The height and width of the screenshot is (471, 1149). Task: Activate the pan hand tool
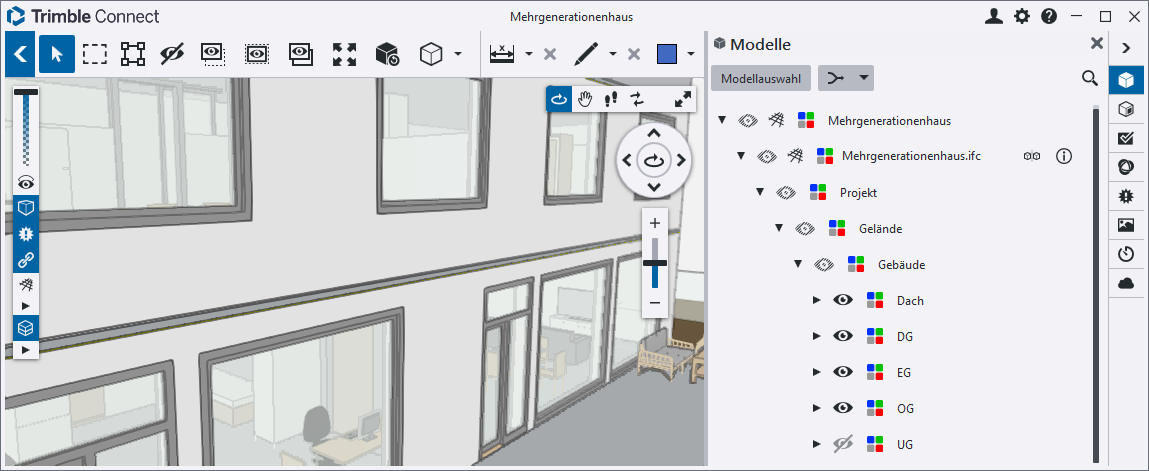click(585, 98)
